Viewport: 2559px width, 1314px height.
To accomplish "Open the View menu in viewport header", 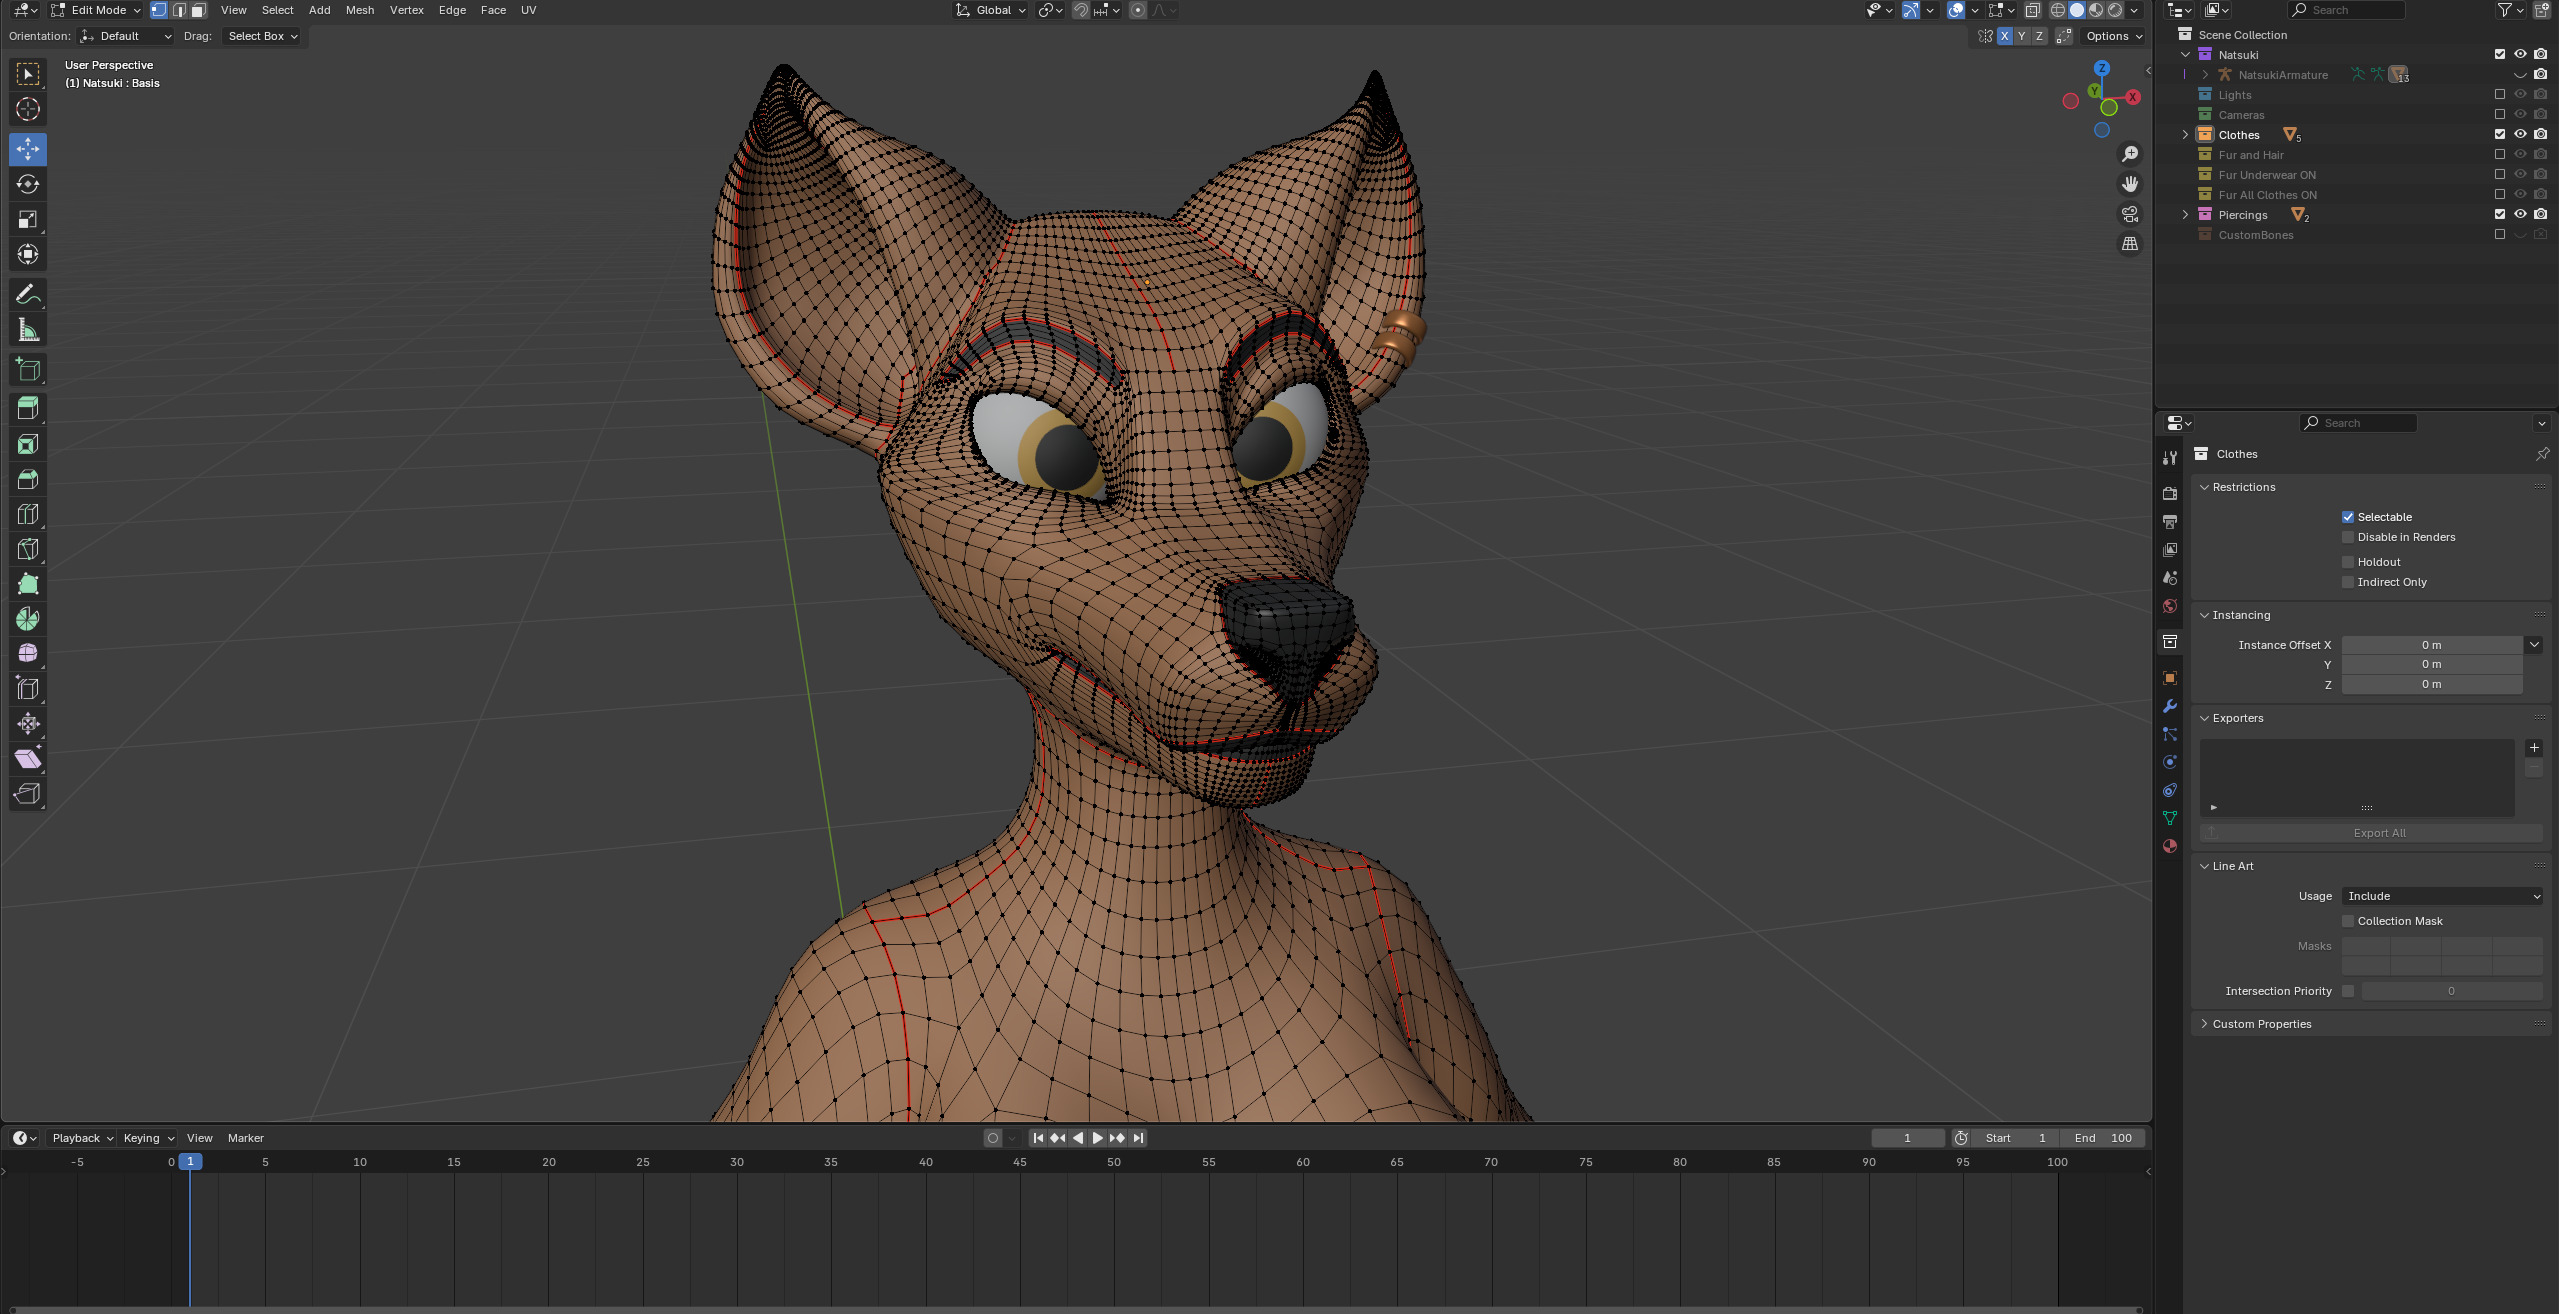I will point(233,10).
